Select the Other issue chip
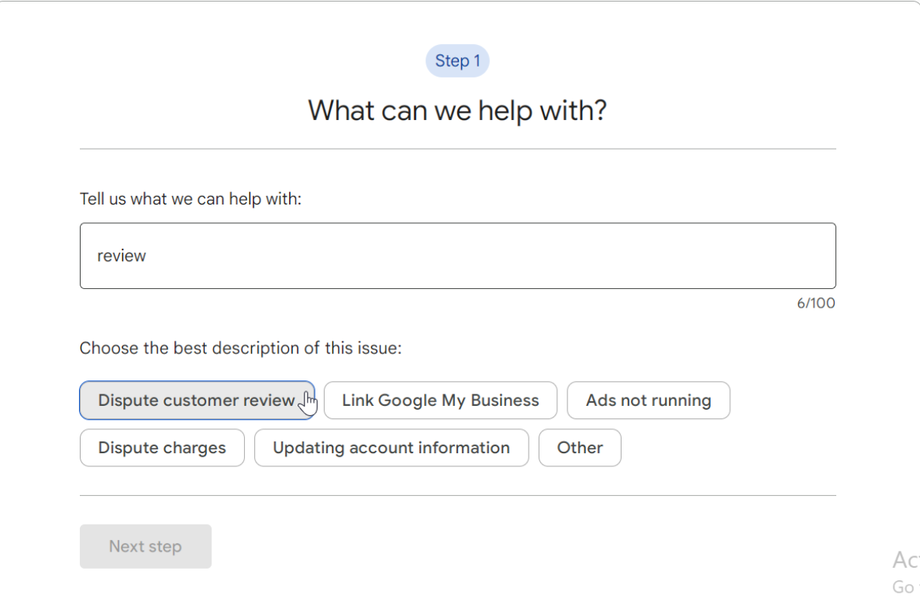Image resolution: width=920 pixels, height=612 pixels. [x=580, y=448]
